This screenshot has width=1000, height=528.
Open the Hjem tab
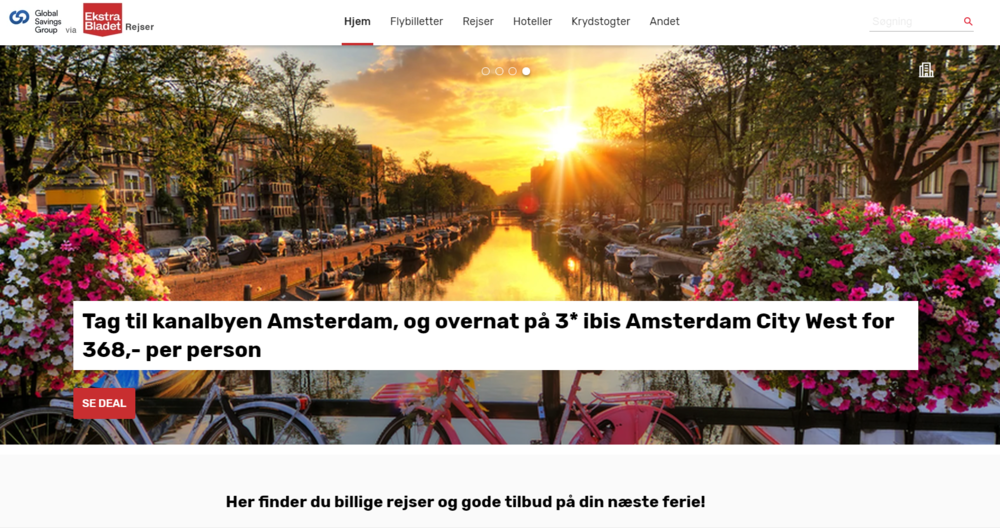pyautogui.click(x=357, y=22)
